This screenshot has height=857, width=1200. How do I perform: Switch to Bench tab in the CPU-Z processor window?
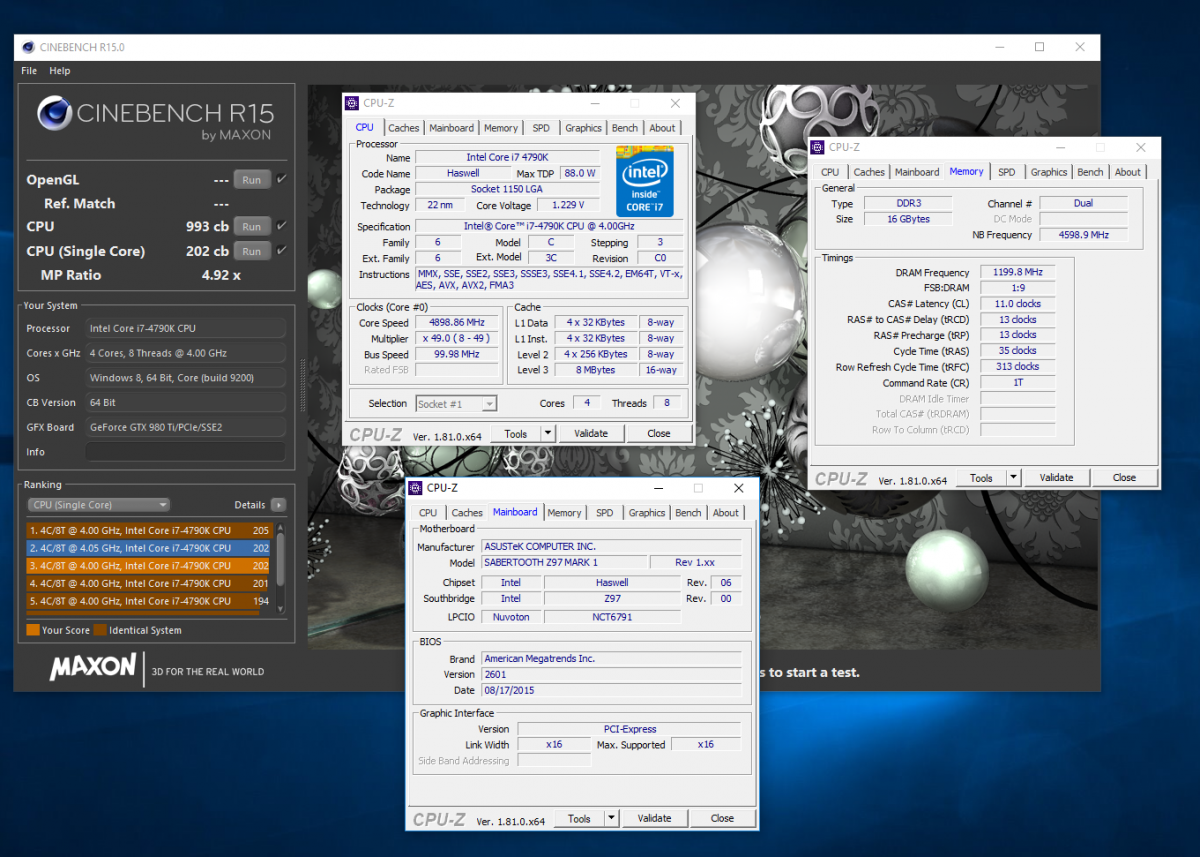pos(625,128)
